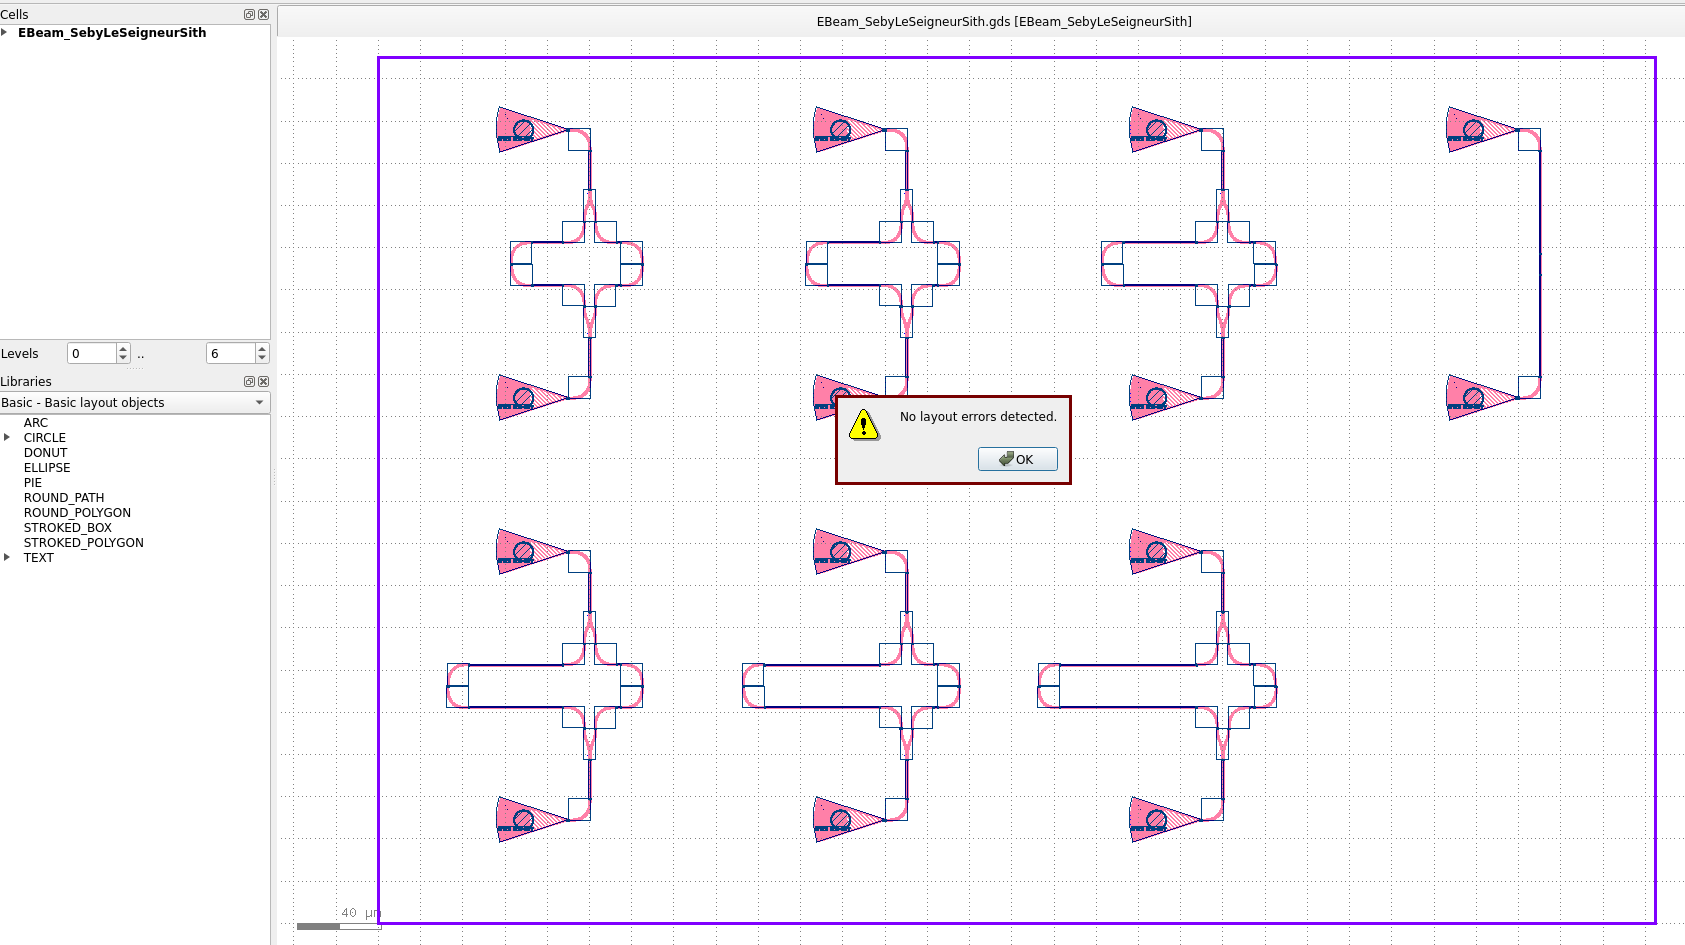Select the STROKED_POLYGON layout object

[x=83, y=542]
